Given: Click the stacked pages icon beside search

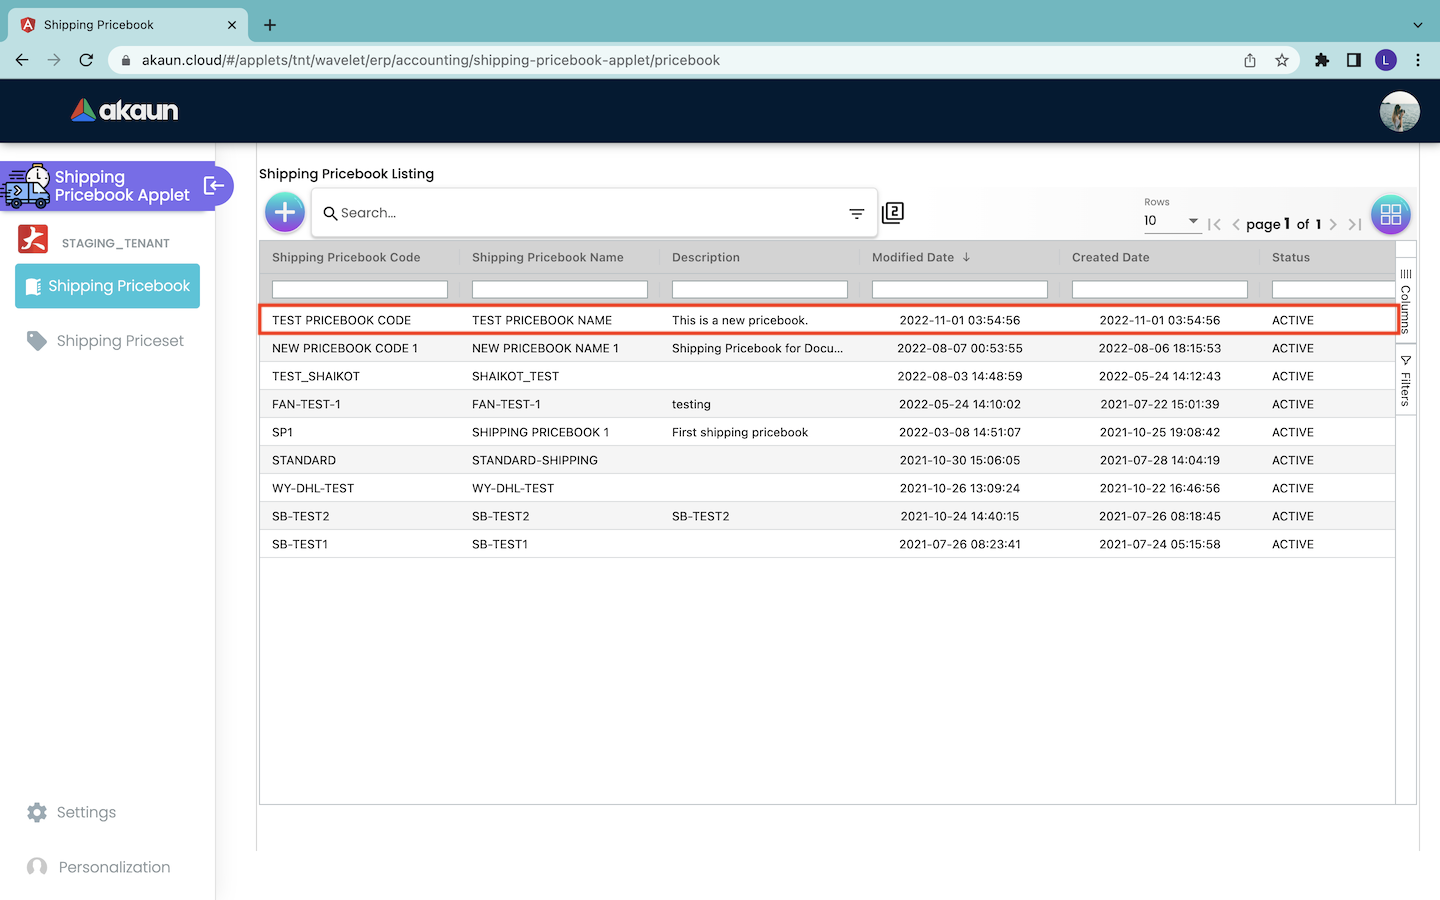Looking at the screenshot, I should point(893,212).
